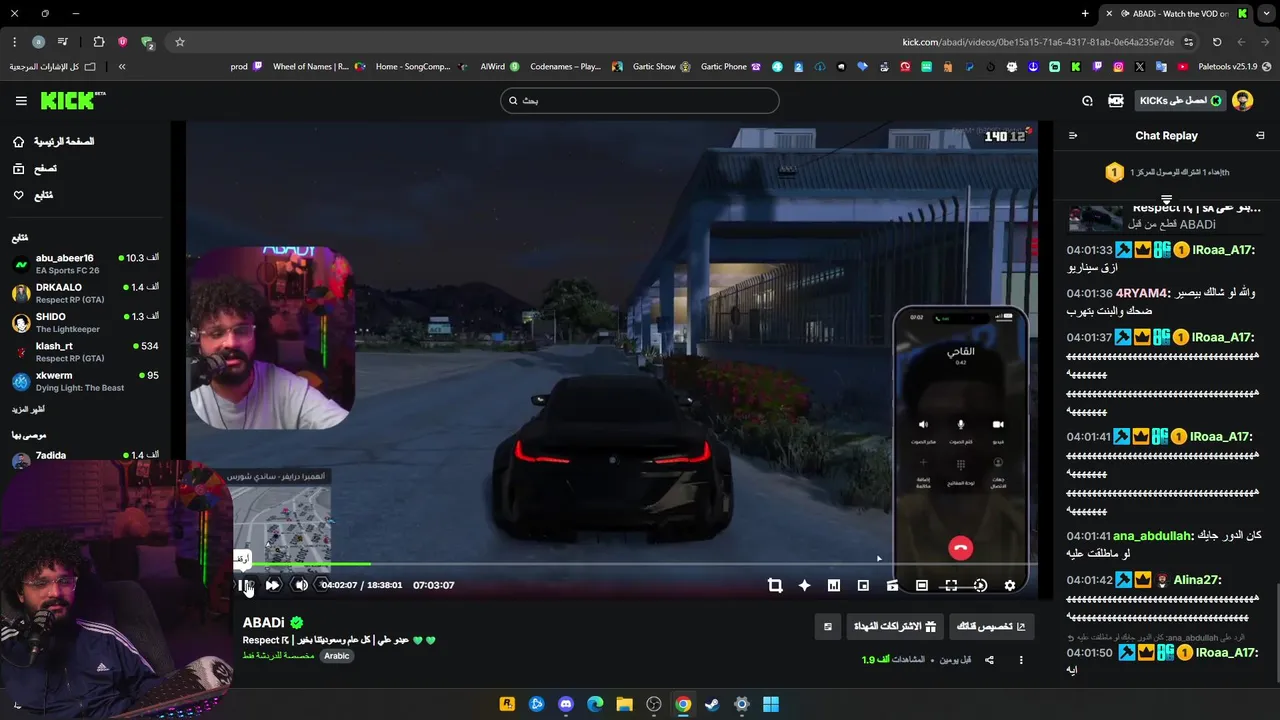Click Alina27 username in chat
Screen dimensions: 1280x720
pyautogui.click(x=1198, y=580)
